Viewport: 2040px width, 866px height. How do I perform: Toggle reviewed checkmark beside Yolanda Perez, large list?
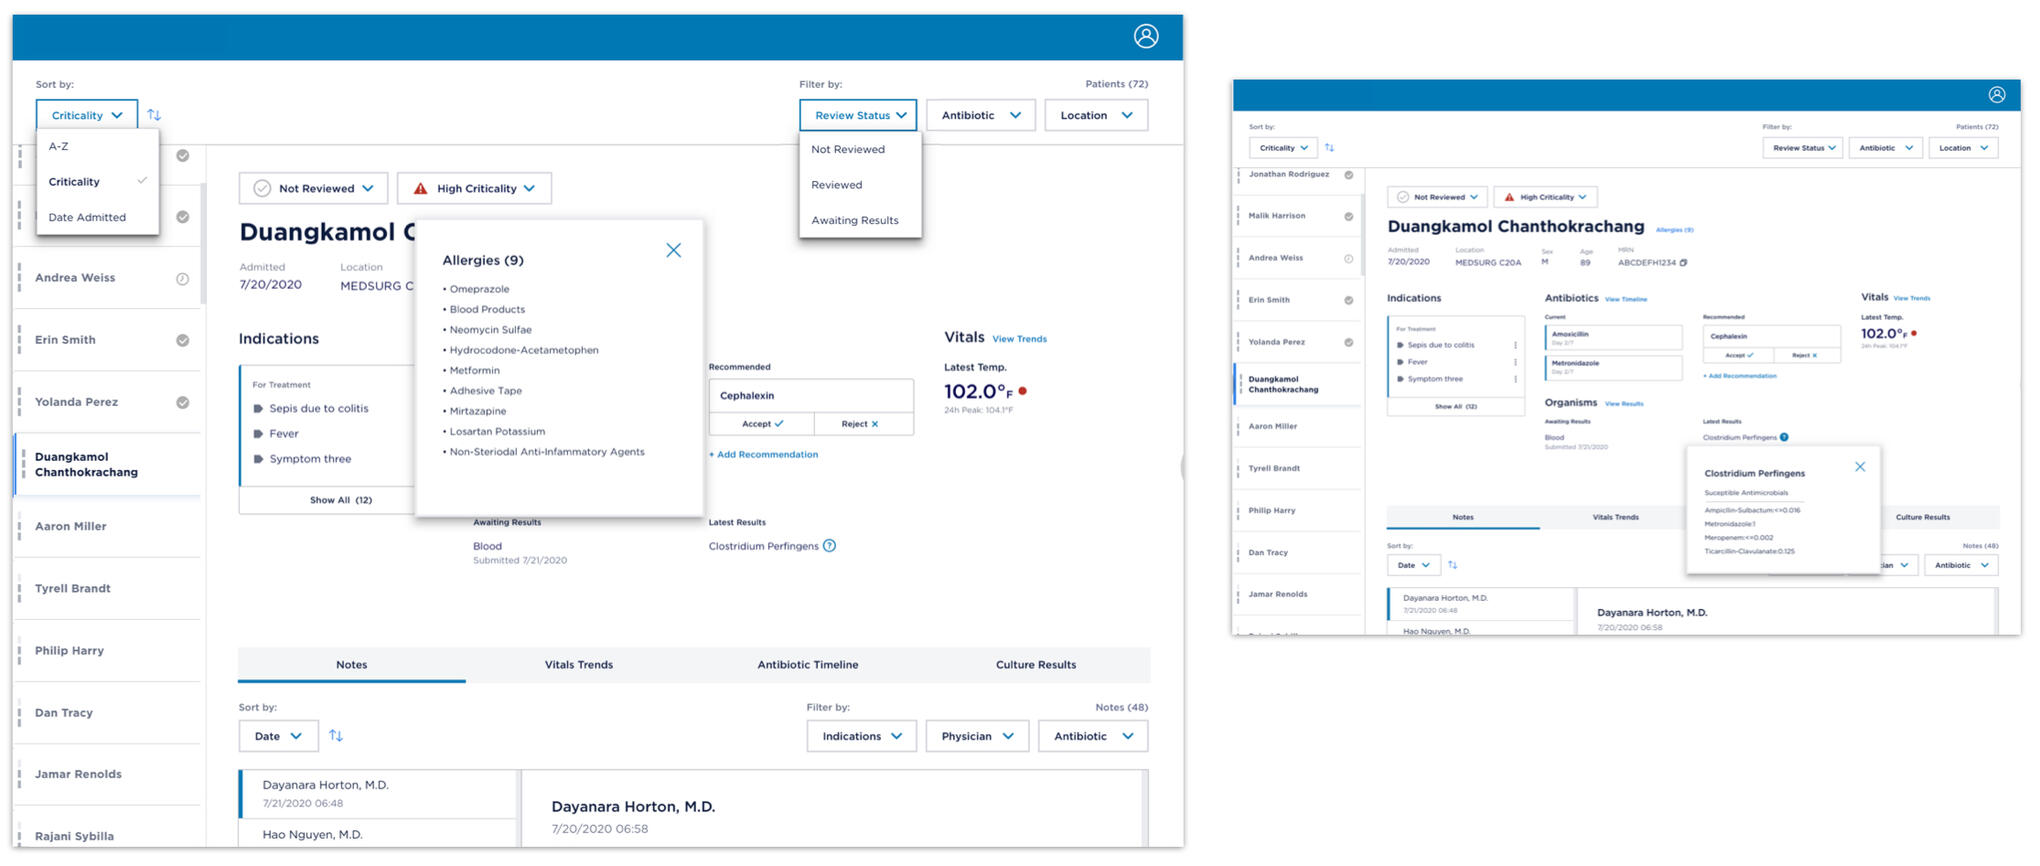(182, 403)
